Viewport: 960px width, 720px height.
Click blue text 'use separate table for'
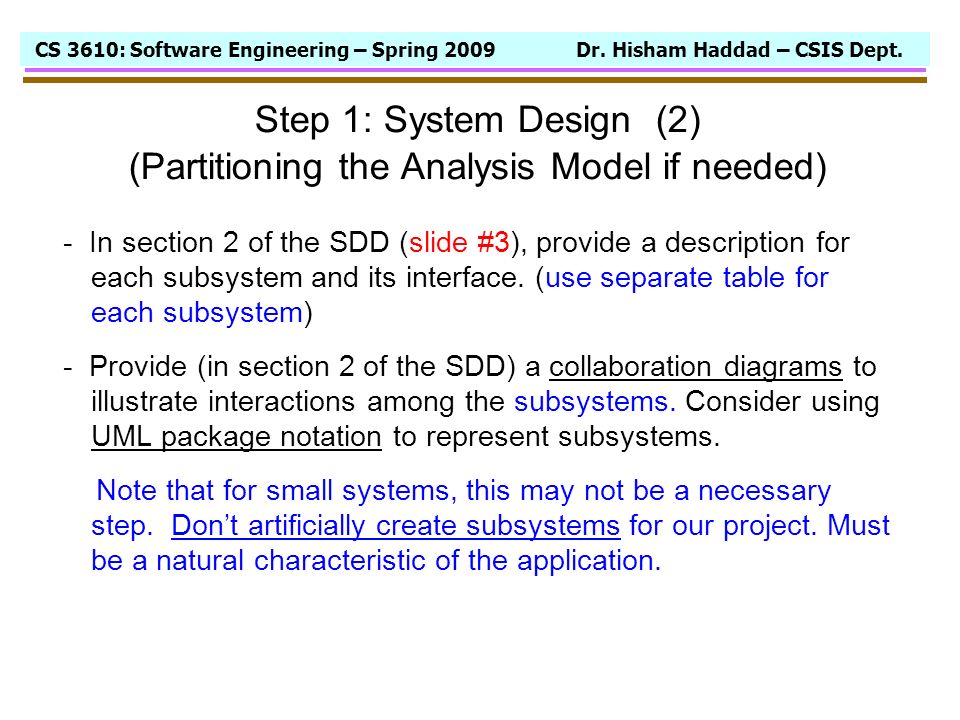(687, 278)
